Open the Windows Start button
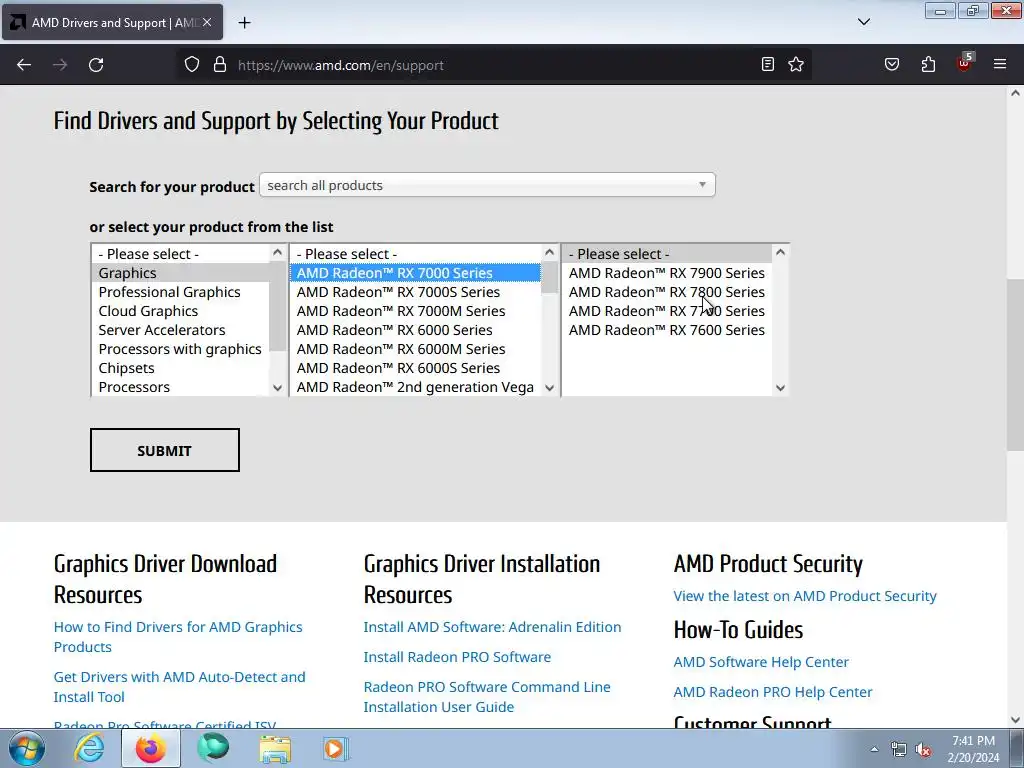The image size is (1024, 768). 27,748
